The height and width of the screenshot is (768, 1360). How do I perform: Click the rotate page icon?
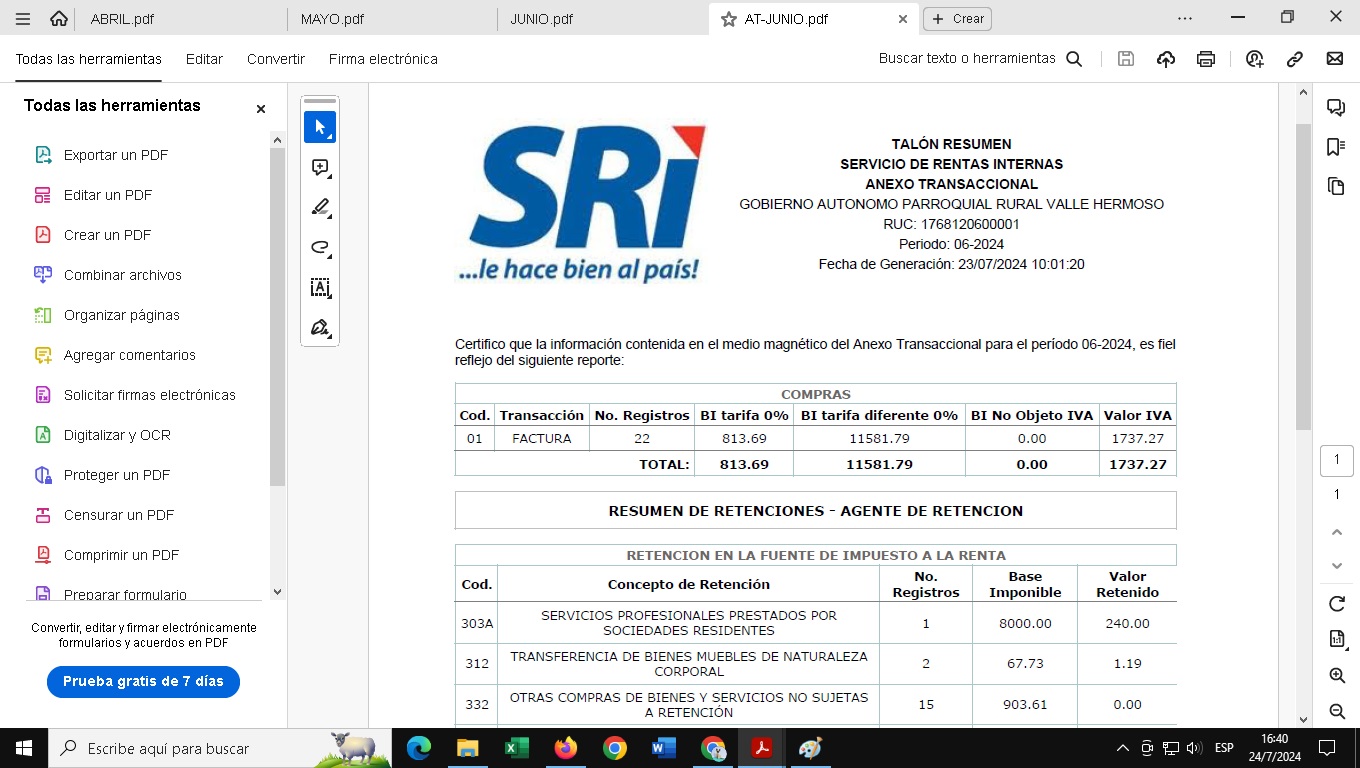[1336, 604]
